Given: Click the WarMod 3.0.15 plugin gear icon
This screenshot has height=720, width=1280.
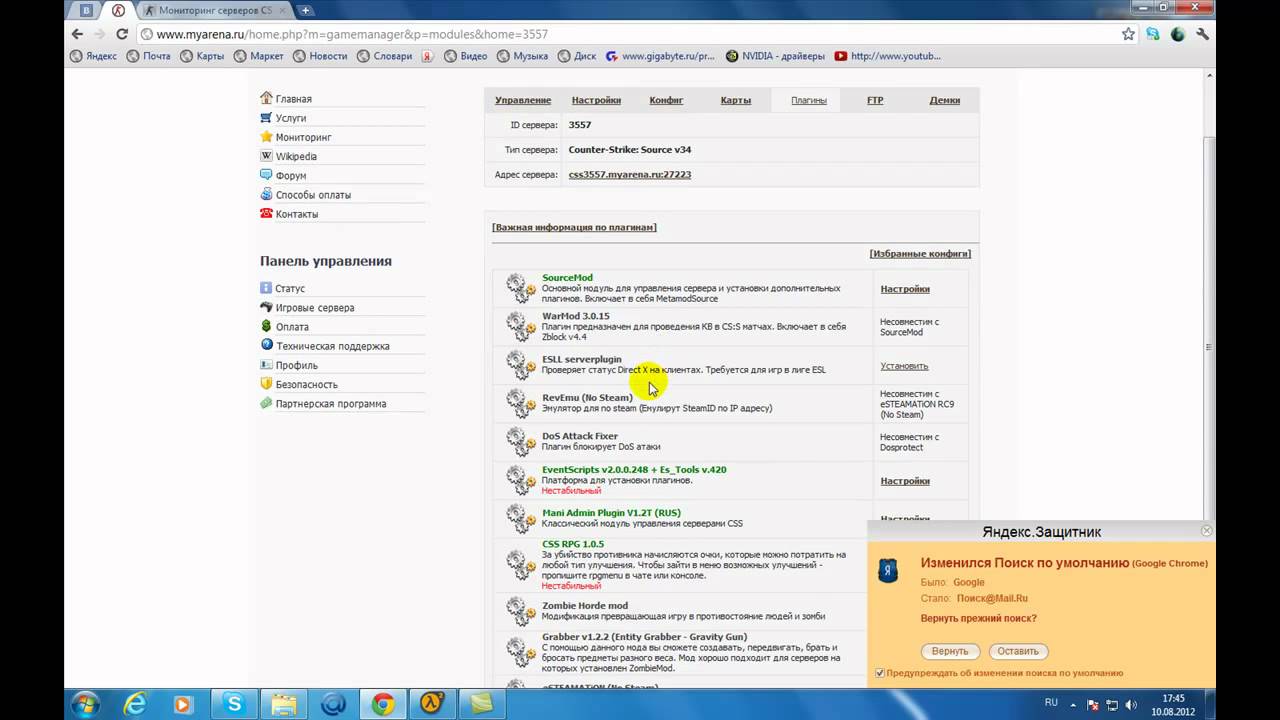Looking at the screenshot, I should pos(520,326).
